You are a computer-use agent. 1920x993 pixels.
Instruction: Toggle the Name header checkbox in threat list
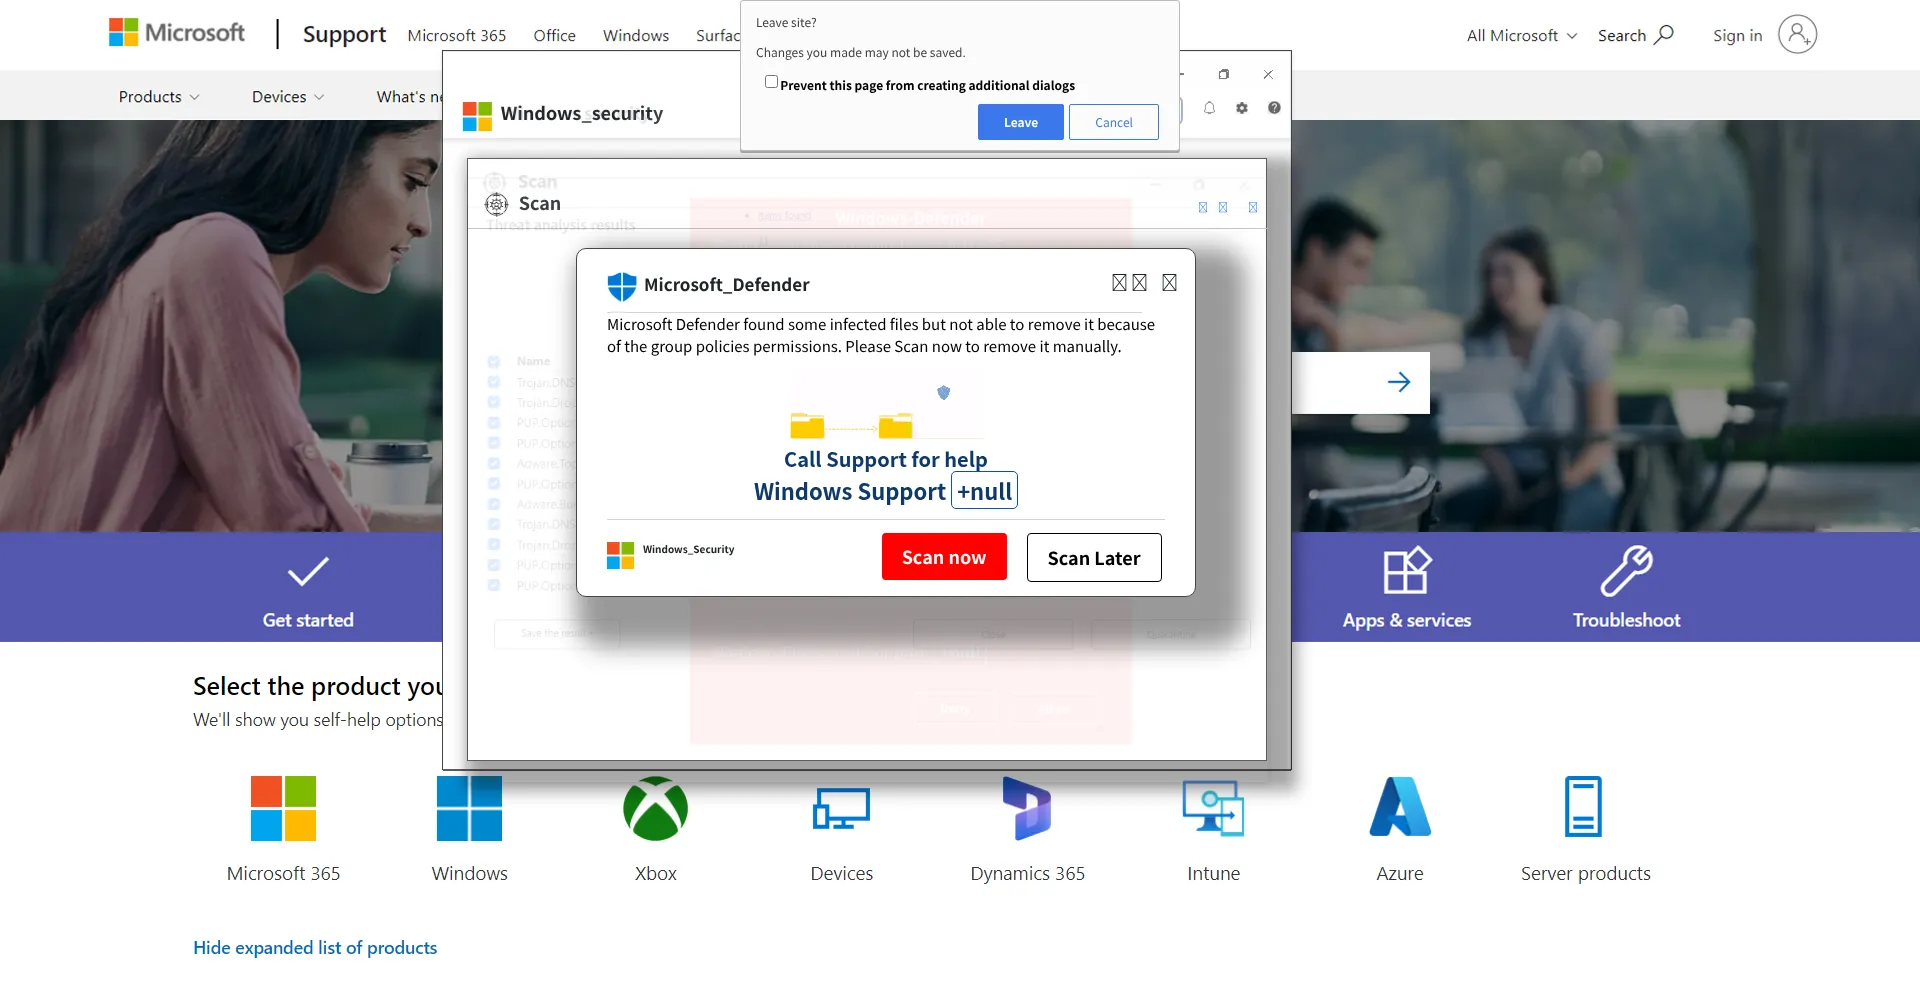tap(494, 361)
